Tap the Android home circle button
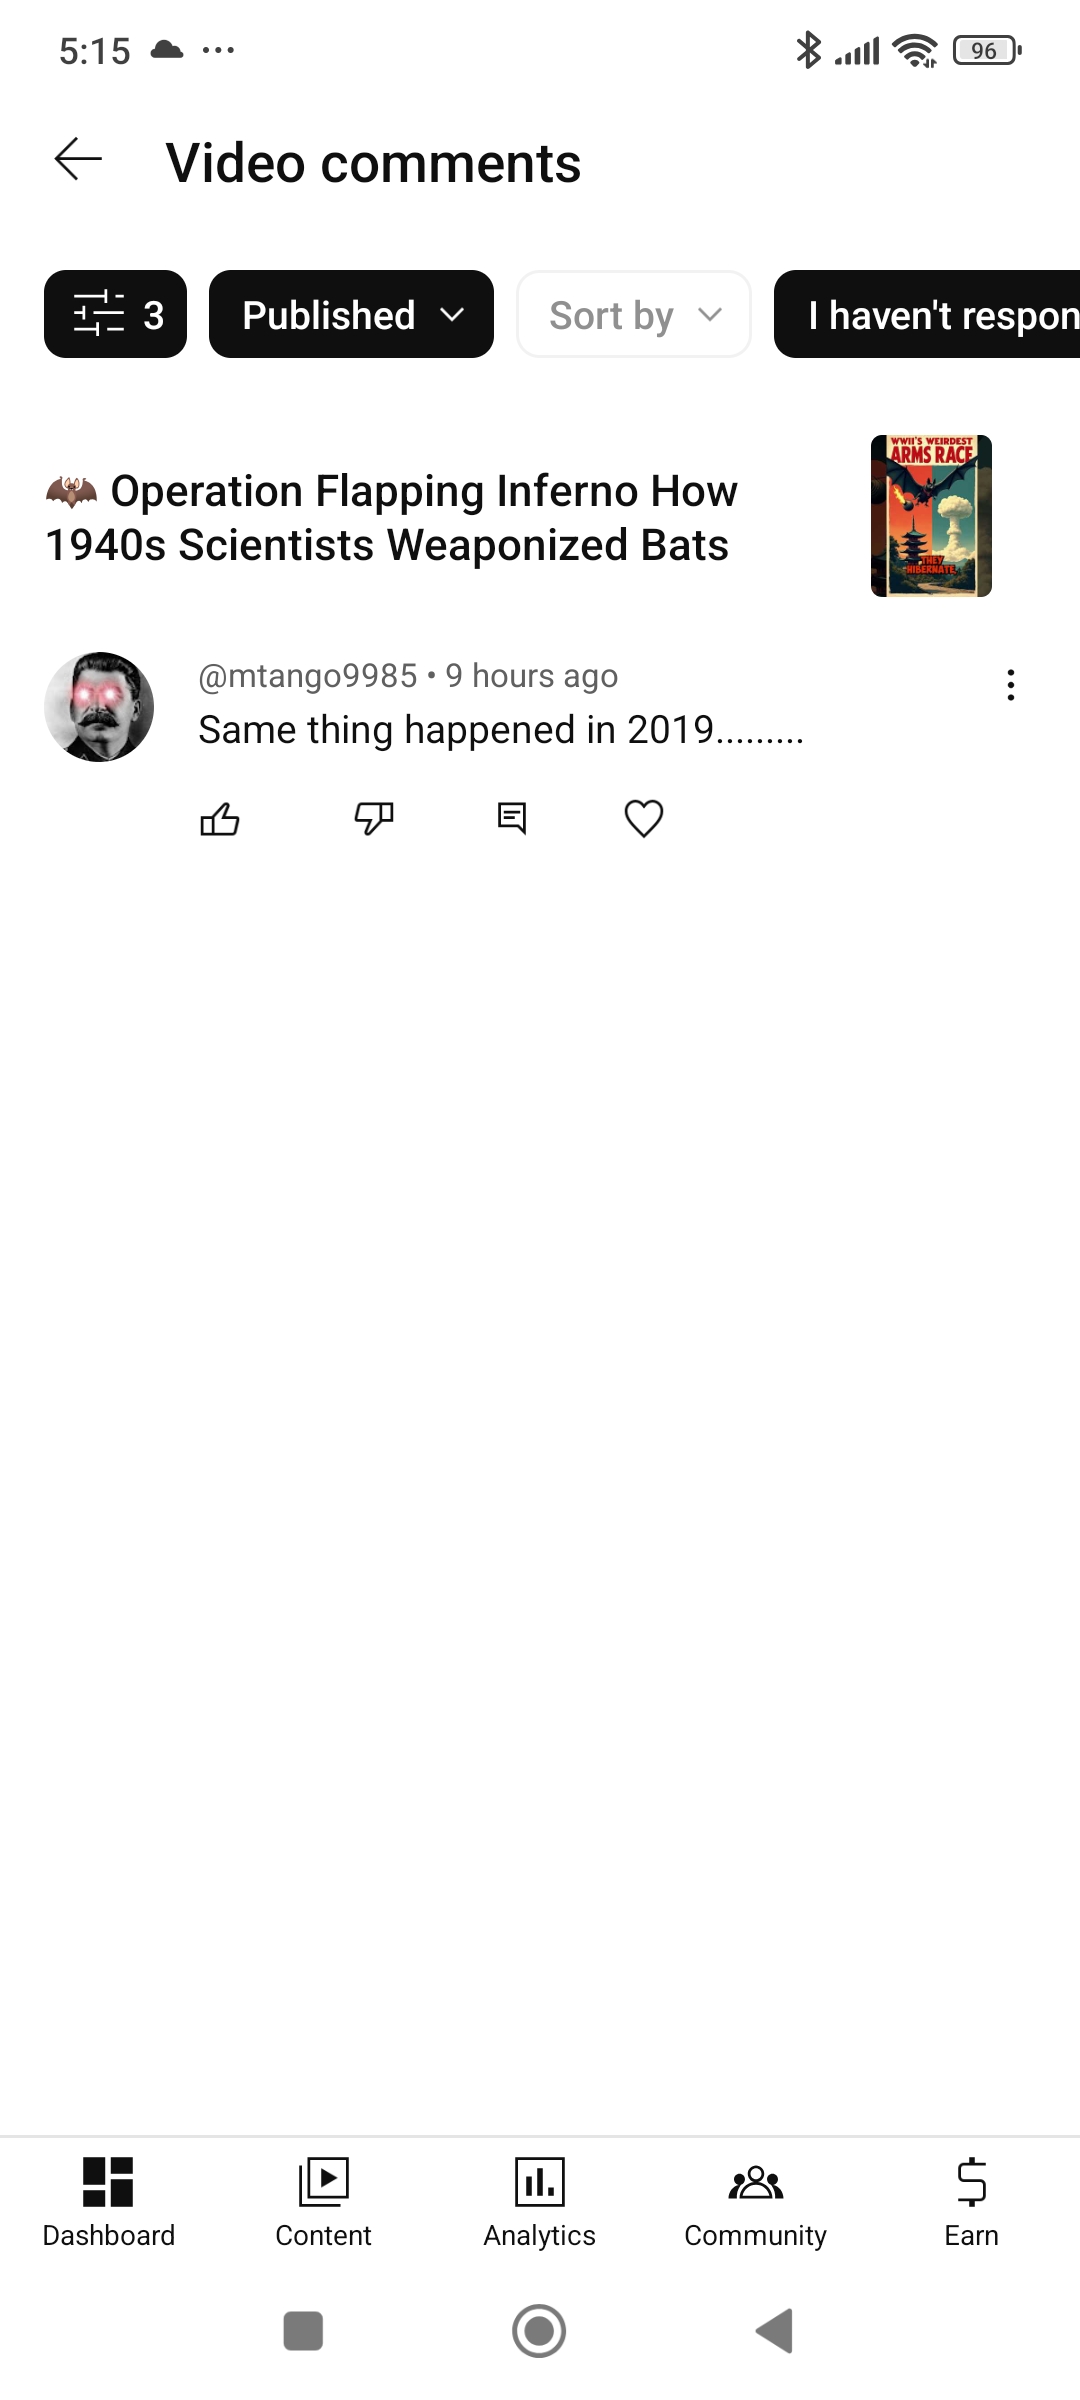 pos(539,2331)
